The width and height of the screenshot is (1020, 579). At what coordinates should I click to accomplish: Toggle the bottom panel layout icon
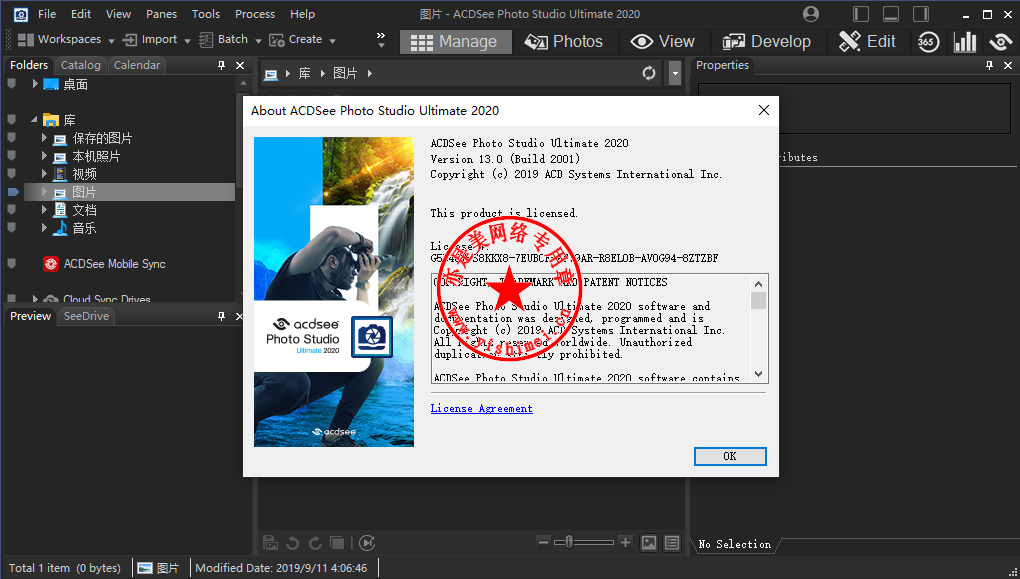click(891, 14)
